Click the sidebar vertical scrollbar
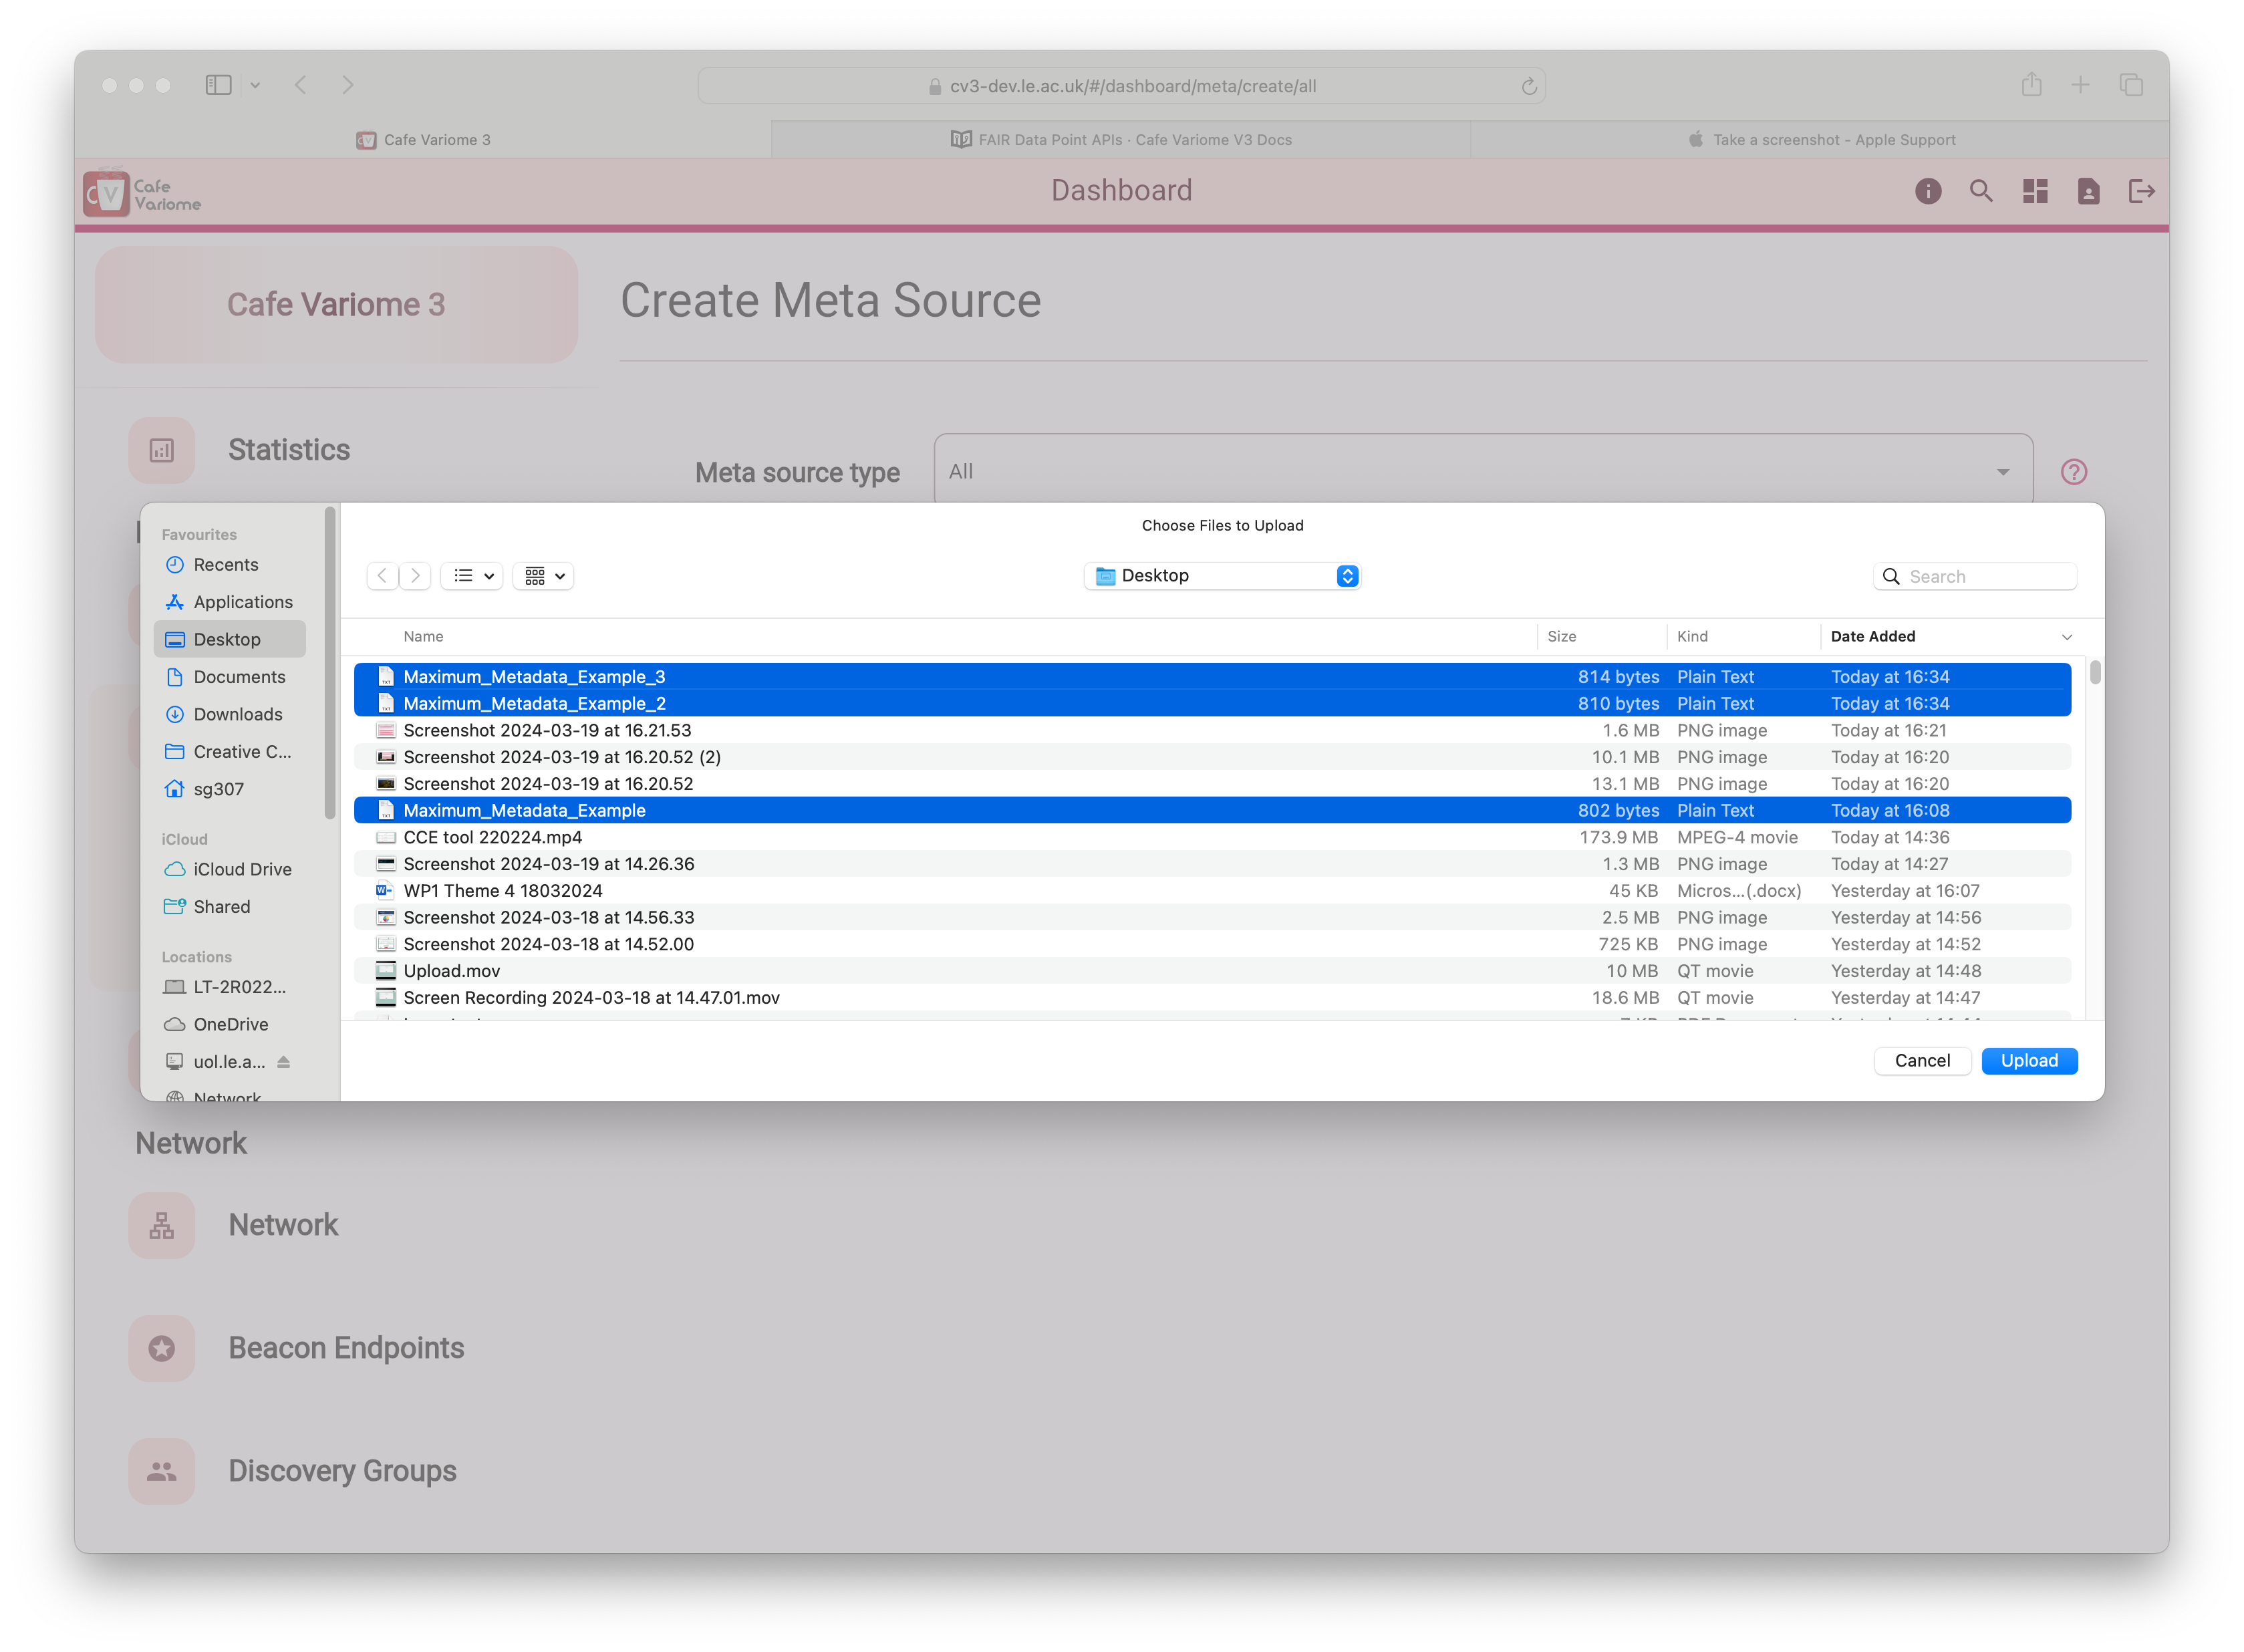This screenshot has height=1652, width=2244. click(x=329, y=664)
